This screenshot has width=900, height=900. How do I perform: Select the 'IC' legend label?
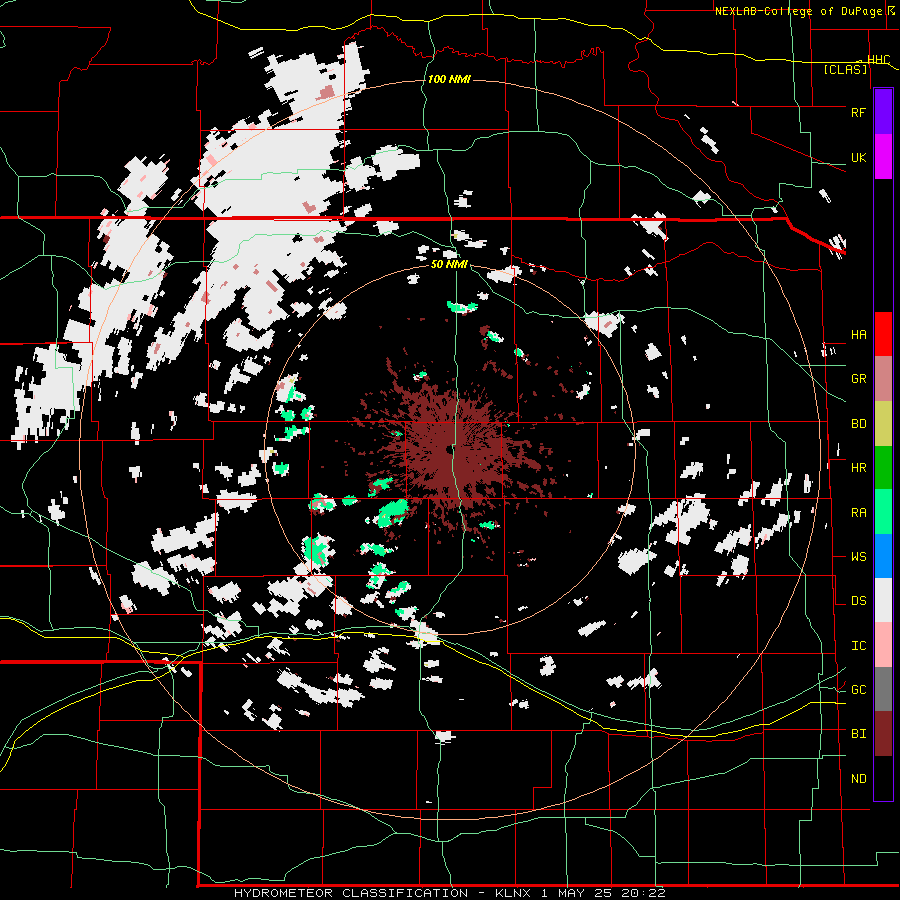pyautogui.click(x=858, y=646)
